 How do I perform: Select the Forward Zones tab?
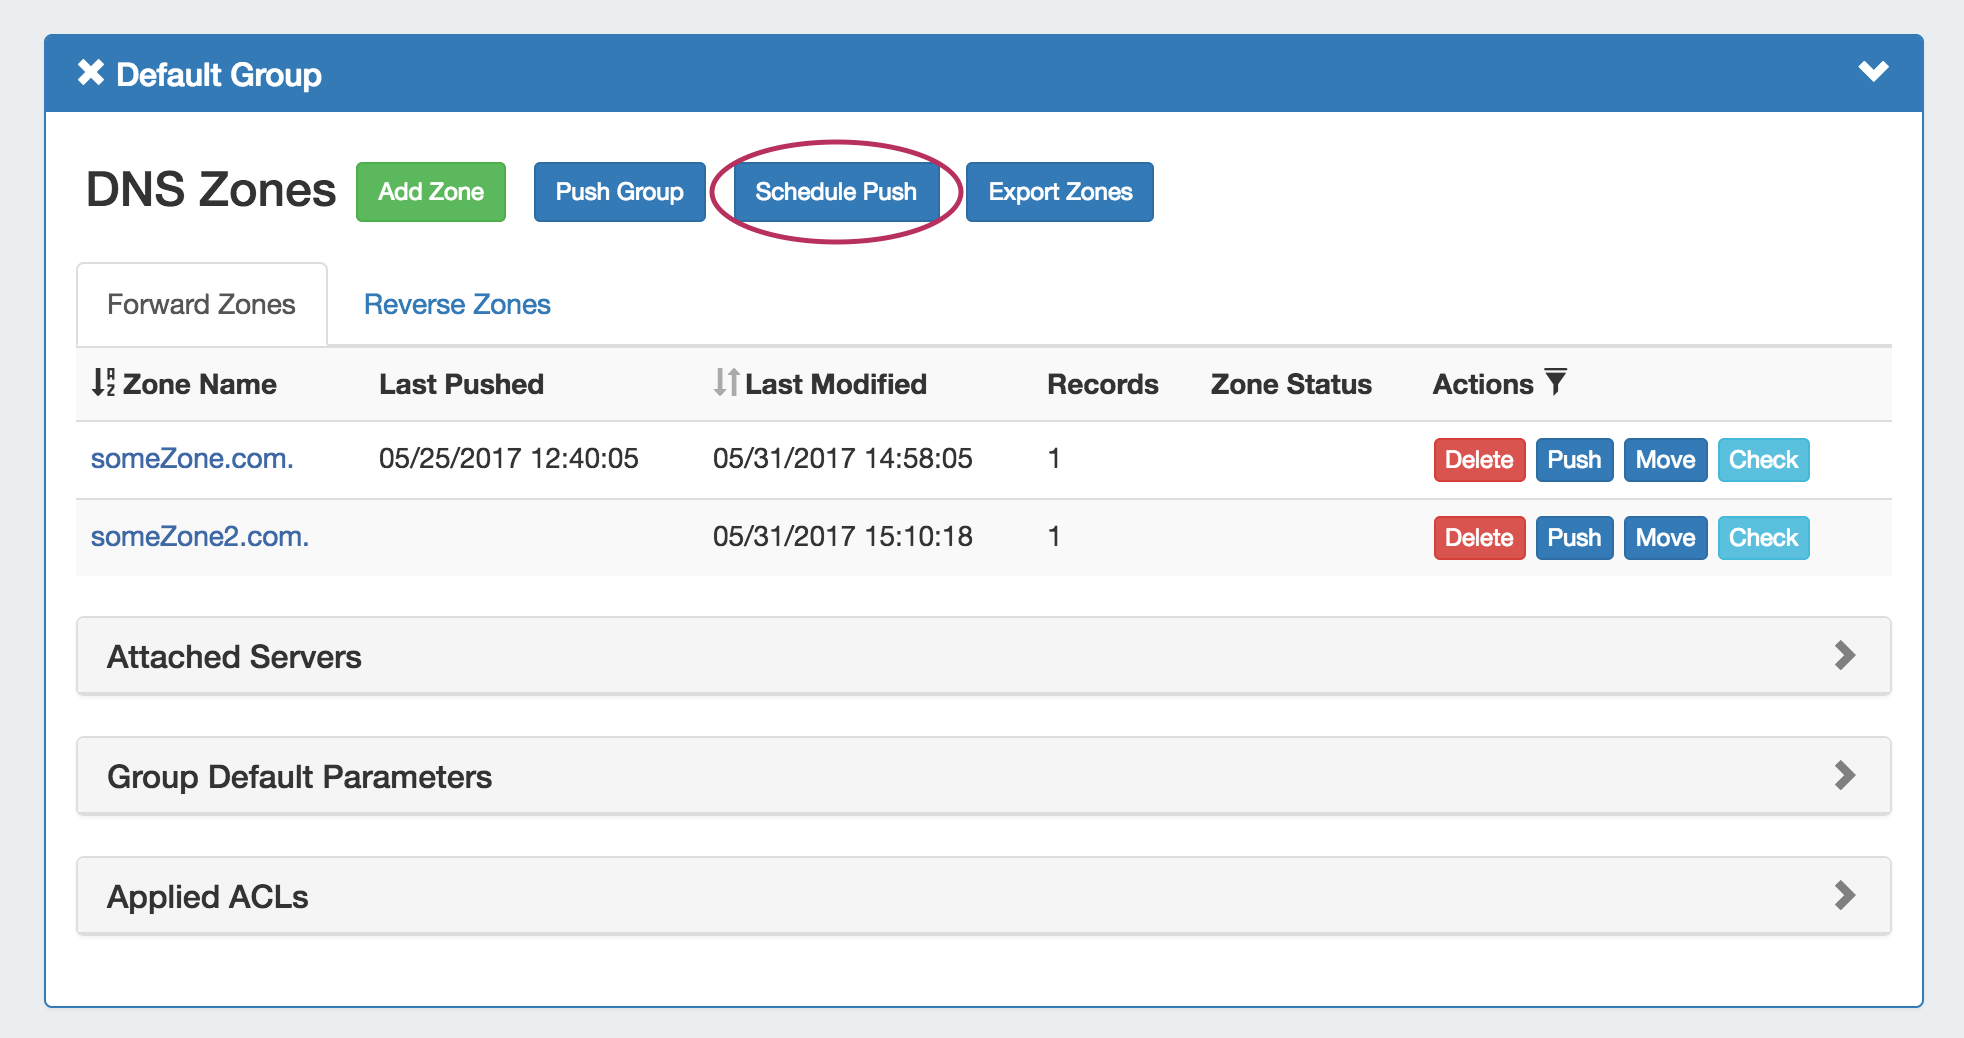201,305
